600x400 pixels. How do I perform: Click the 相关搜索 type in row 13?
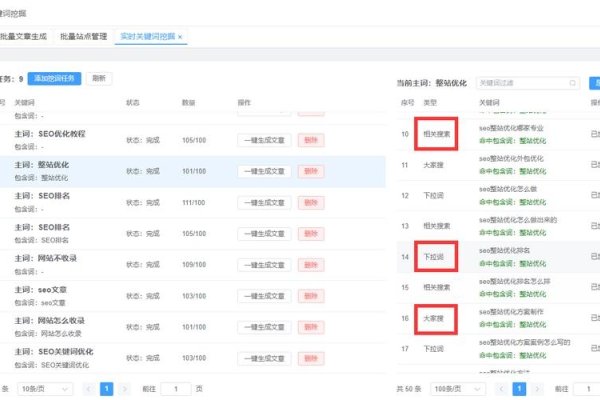coord(437,226)
